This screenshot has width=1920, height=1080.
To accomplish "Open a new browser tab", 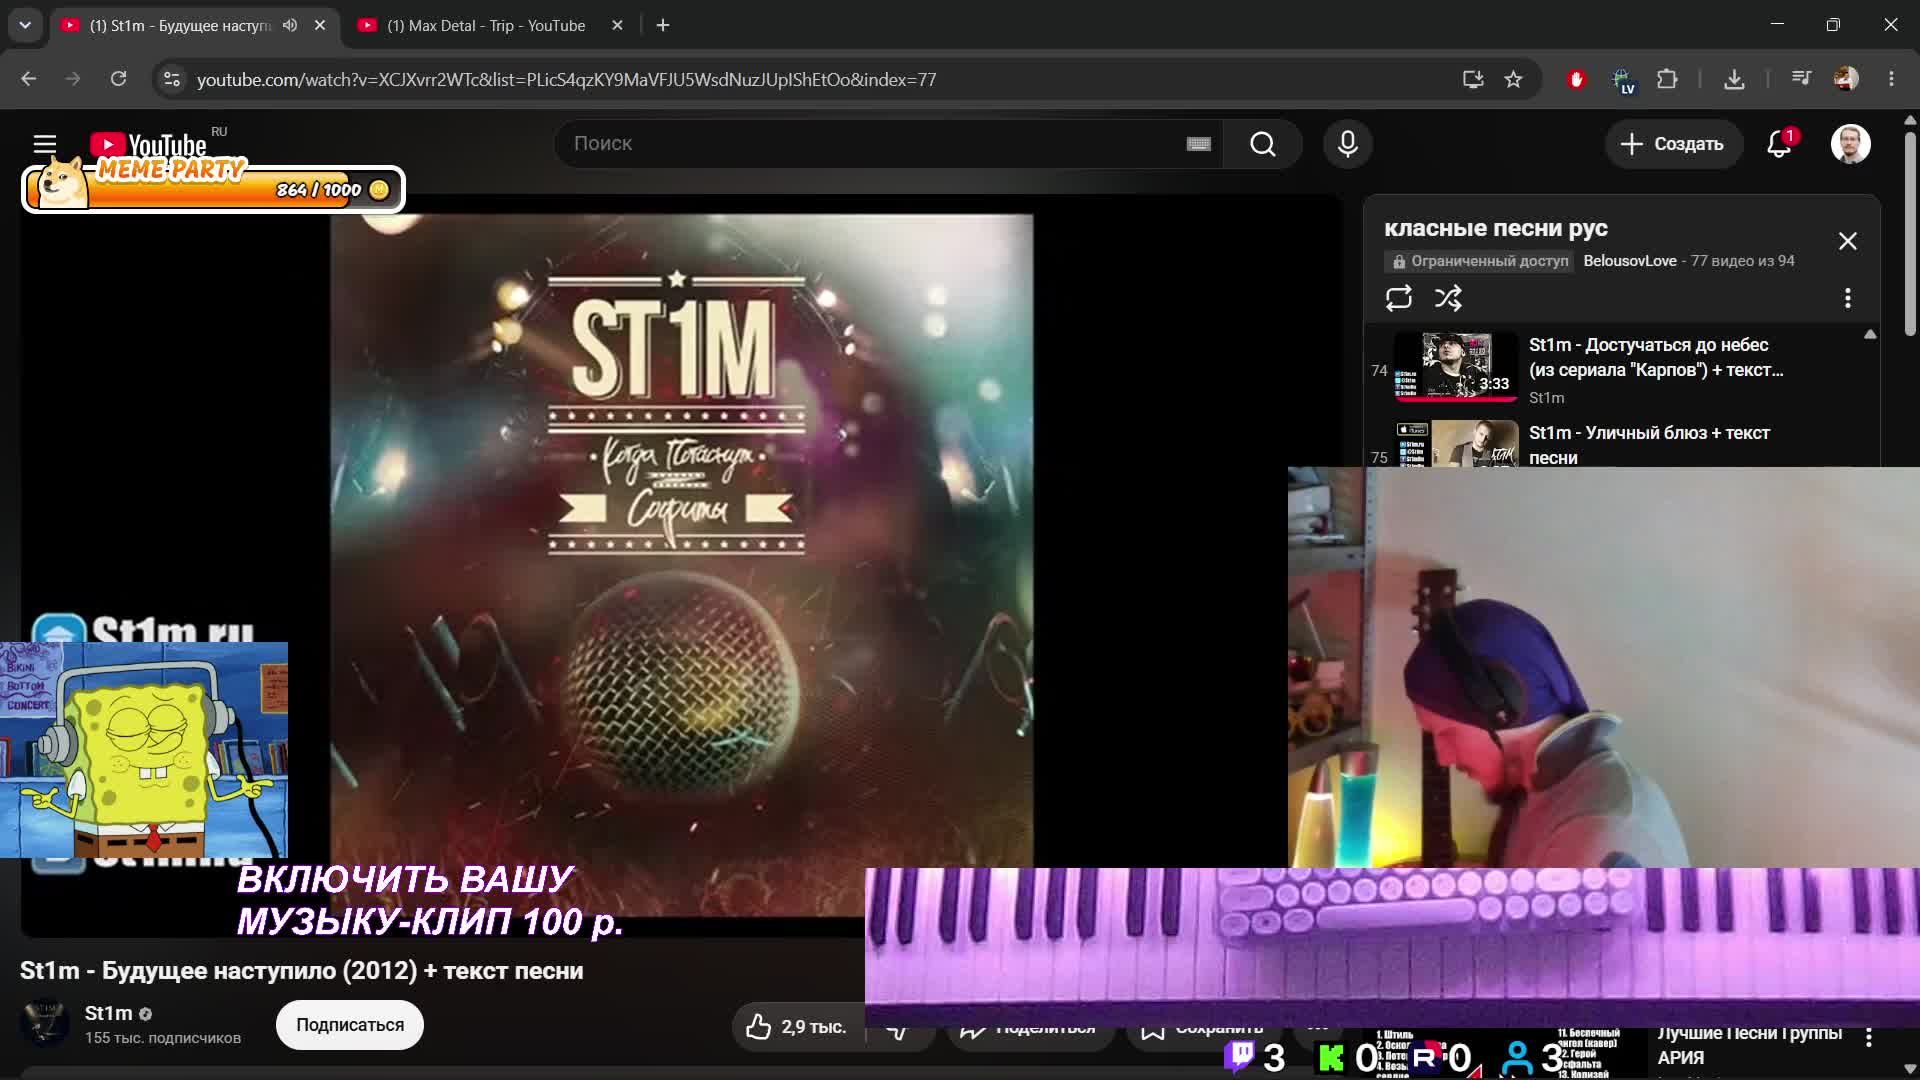I will coord(663,25).
